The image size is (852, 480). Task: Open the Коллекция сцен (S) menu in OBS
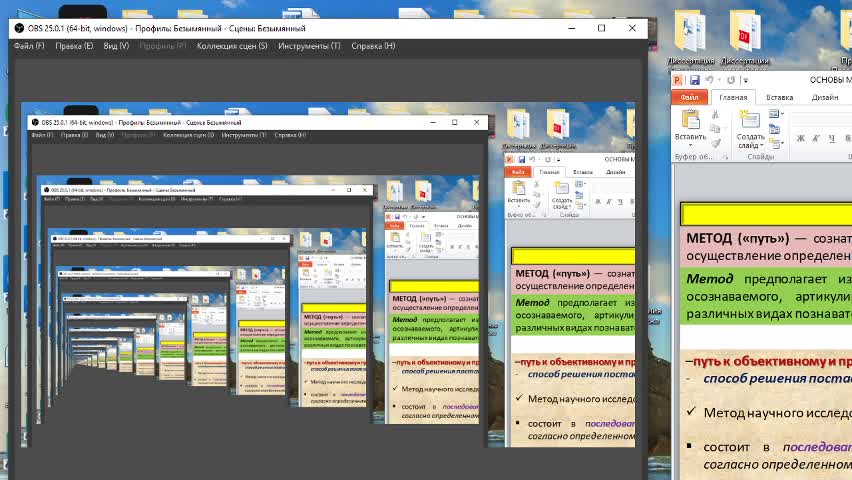232,46
